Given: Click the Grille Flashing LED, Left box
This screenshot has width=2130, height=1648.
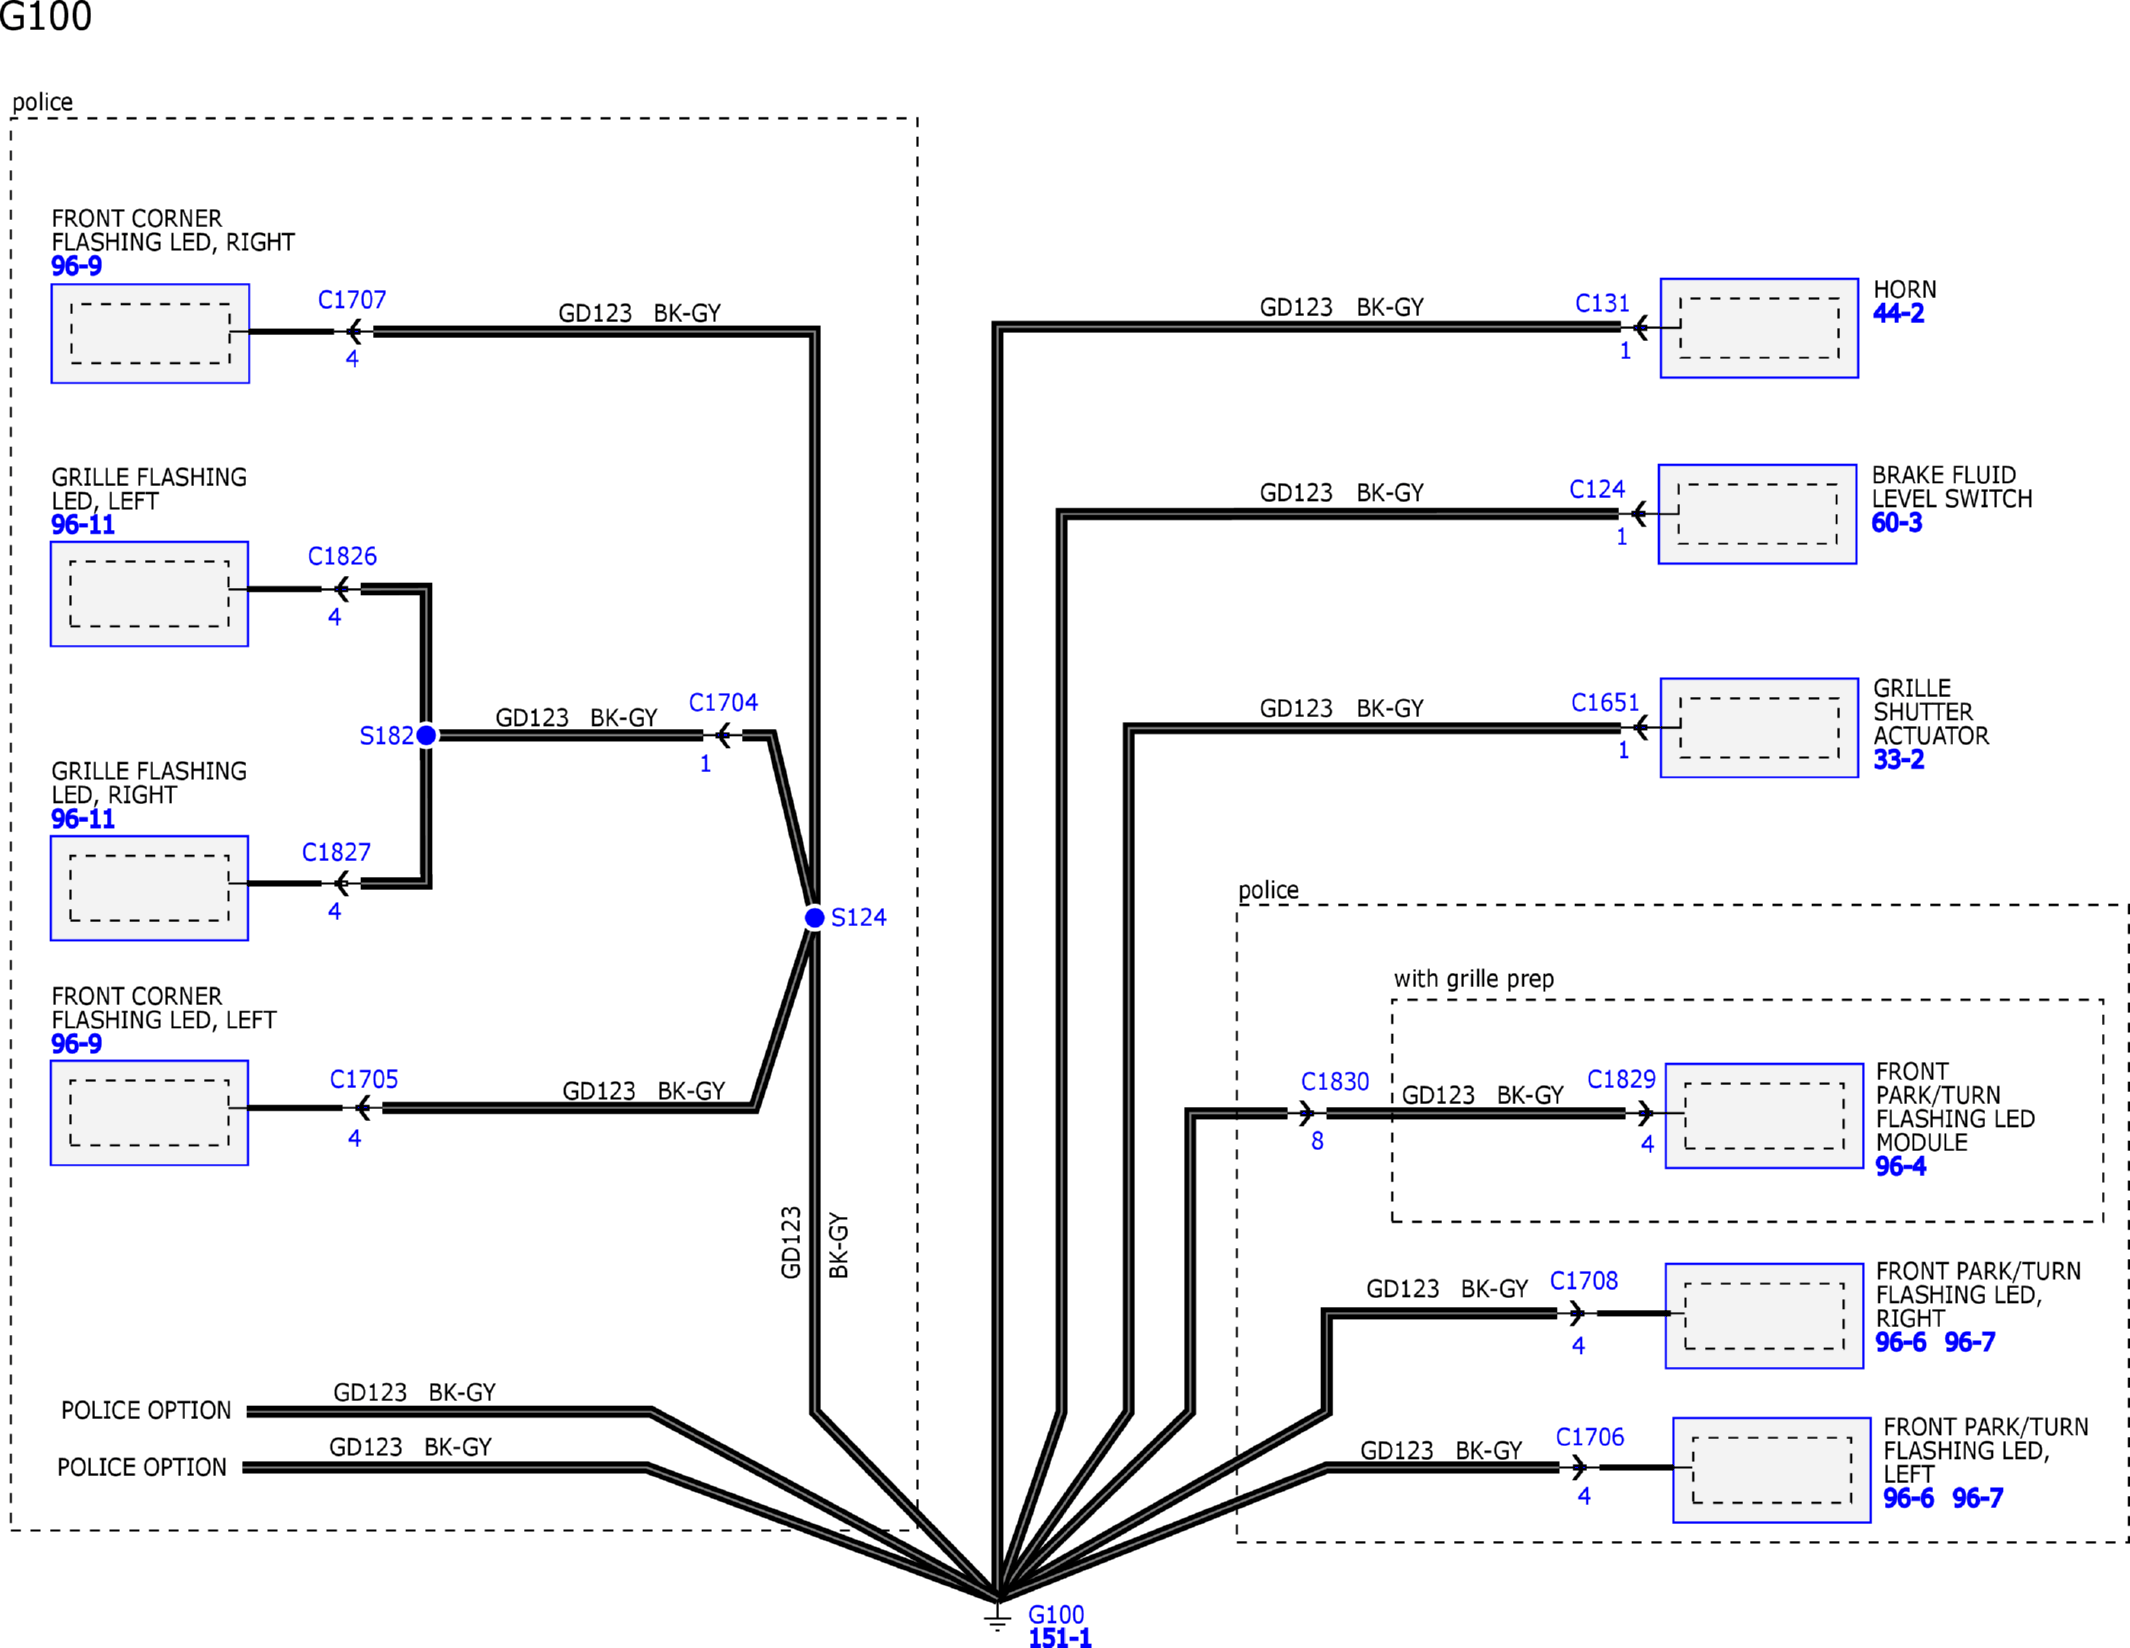Looking at the screenshot, I should point(149,594).
